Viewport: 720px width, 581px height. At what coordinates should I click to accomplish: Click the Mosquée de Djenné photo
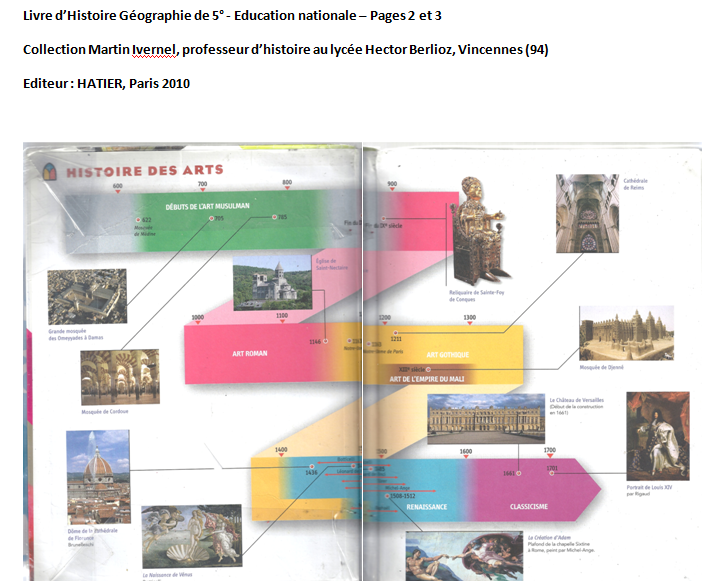click(x=626, y=333)
